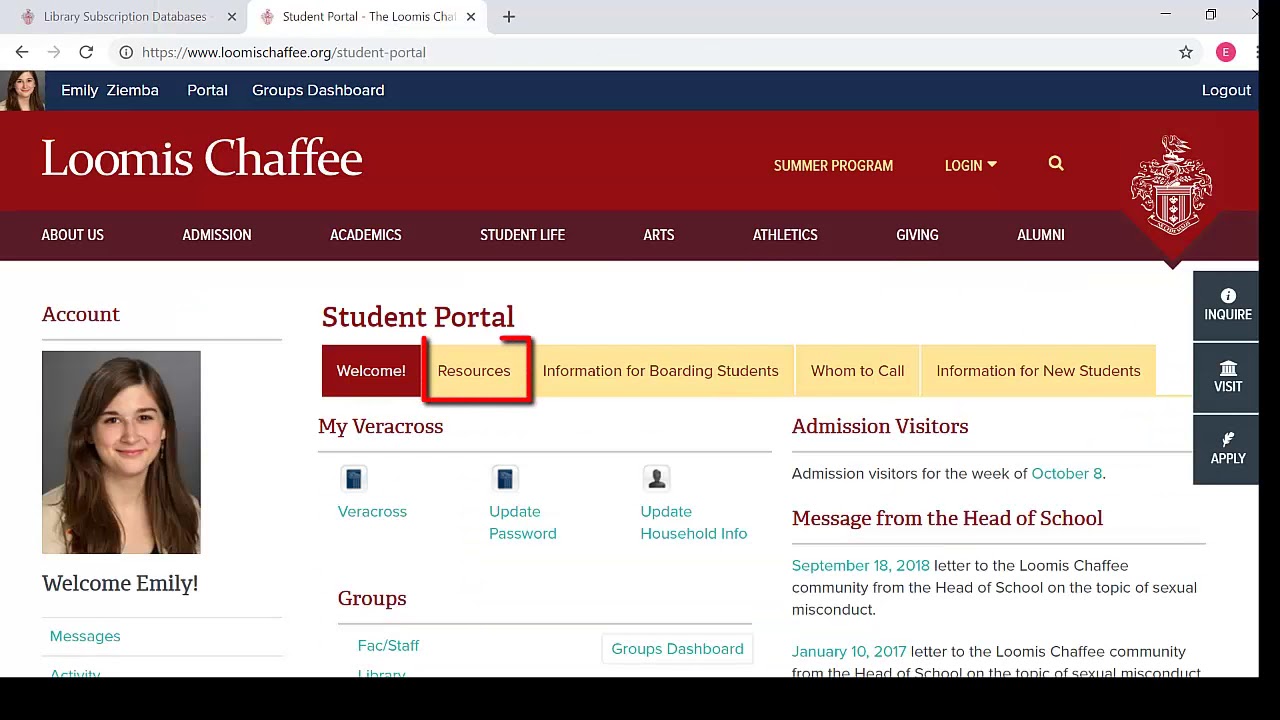Select the Student Portal browser tab
This screenshot has width=1280, height=720.
pyautogui.click(x=368, y=16)
